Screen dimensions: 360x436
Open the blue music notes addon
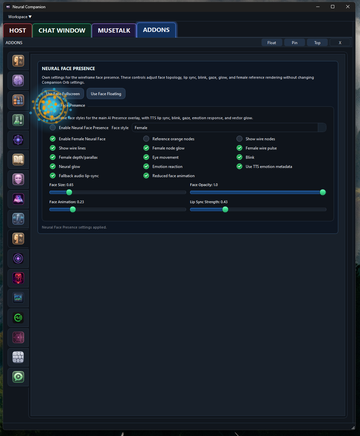tap(18, 219)
